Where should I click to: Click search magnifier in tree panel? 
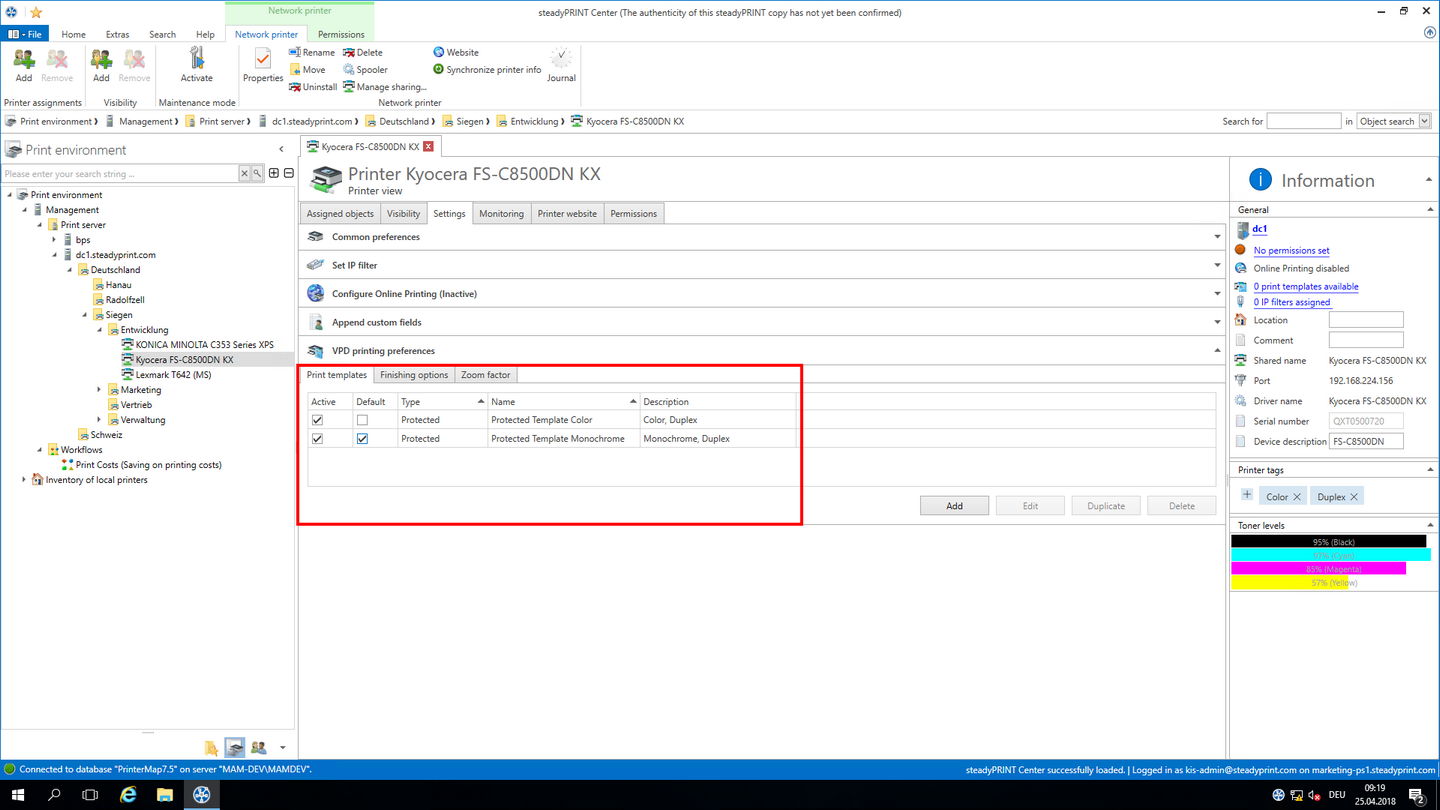click(257, 173)
